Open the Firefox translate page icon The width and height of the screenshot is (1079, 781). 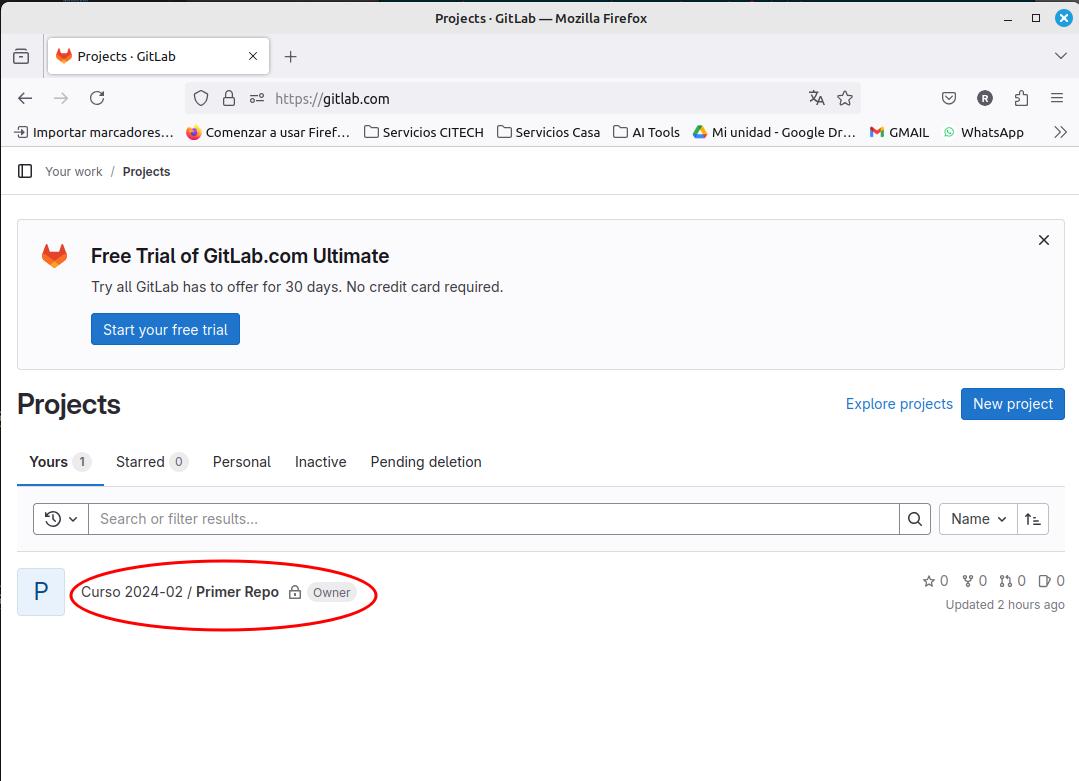pos(817,98)
